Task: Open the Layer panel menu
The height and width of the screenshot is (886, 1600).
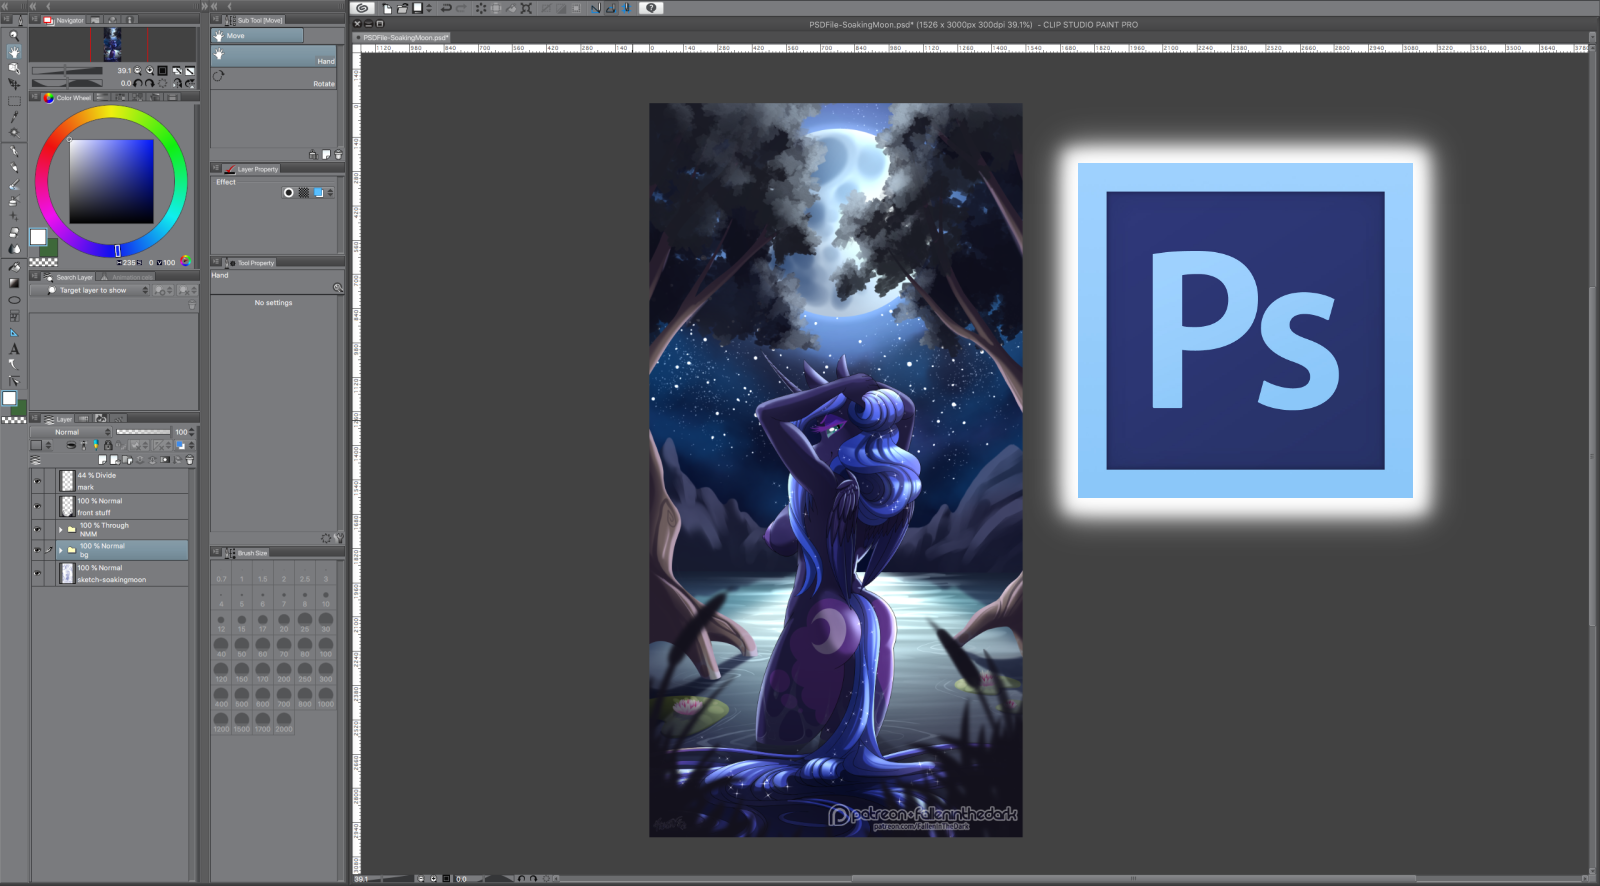Action: 36,419
